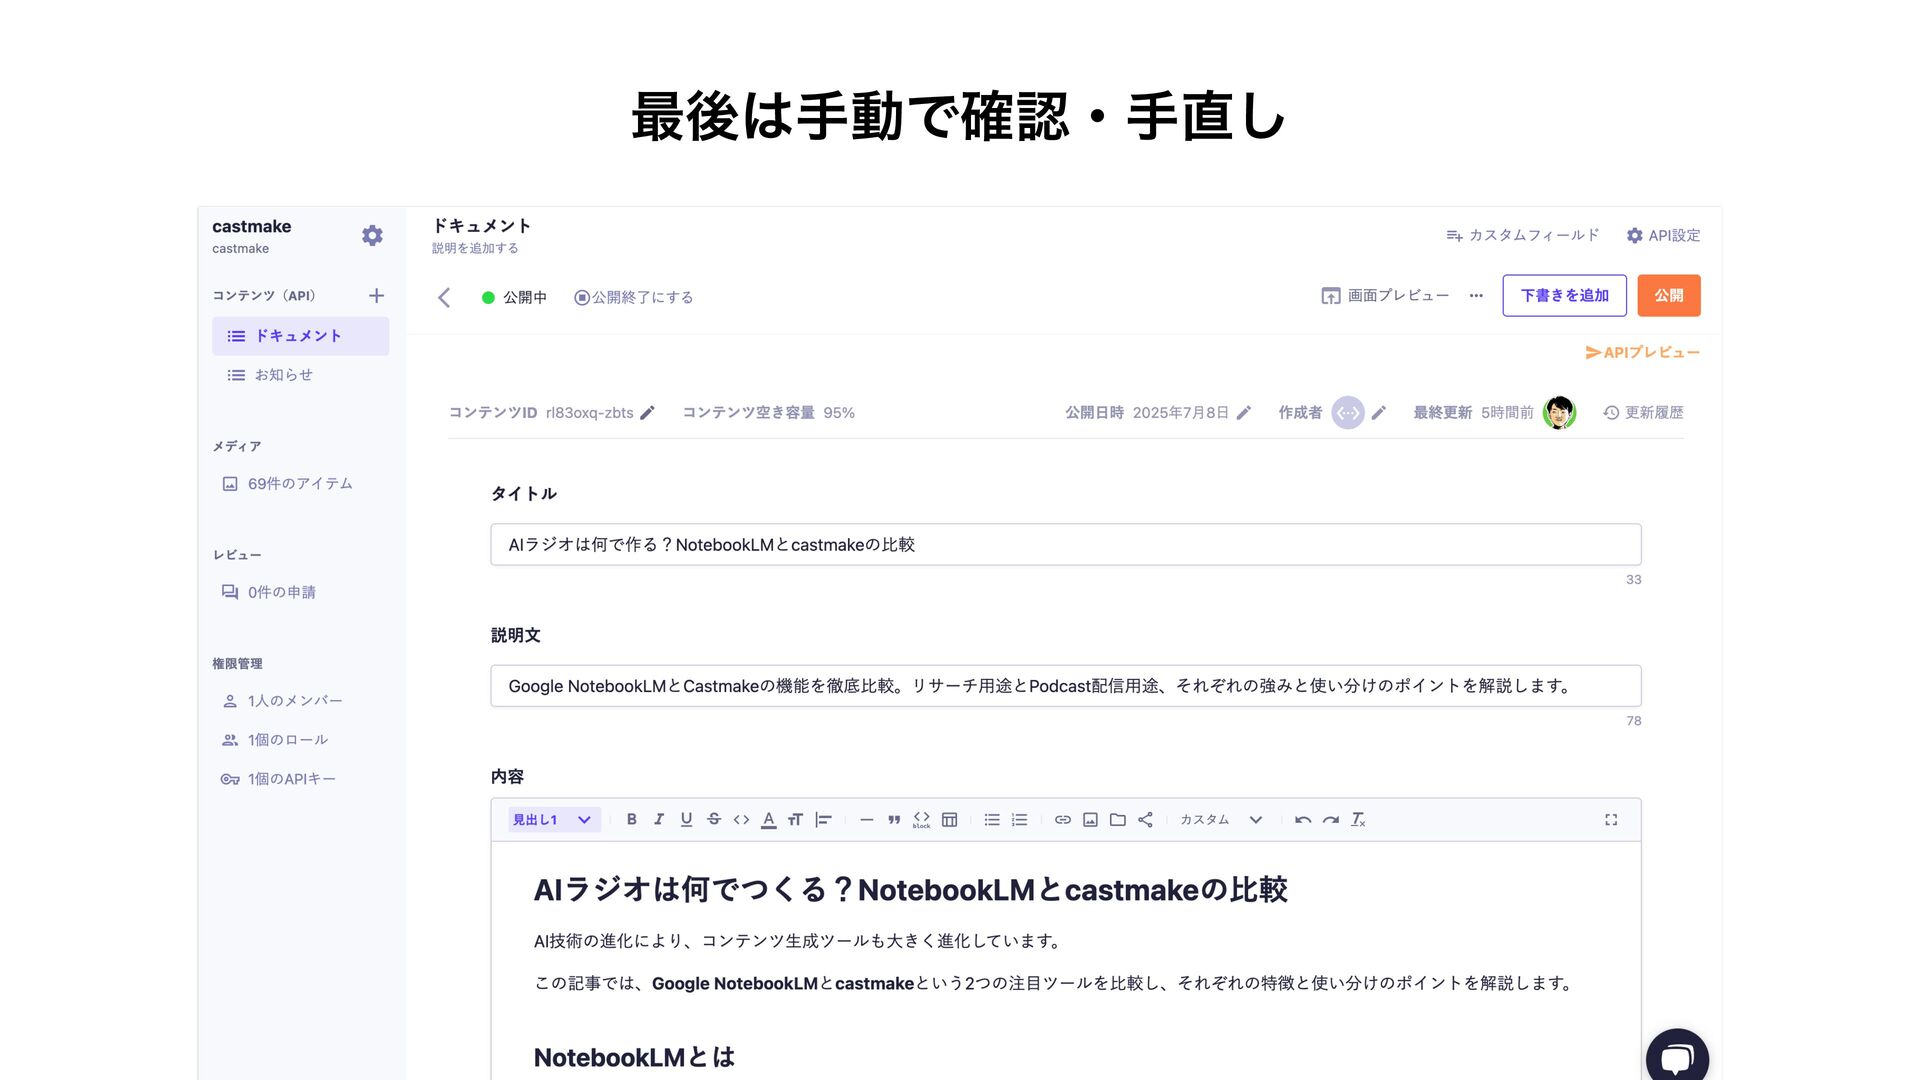Viewport: 1920px width, 1080px height.
Task: Edit author pencil icon
Action: tap(1378, 413)
